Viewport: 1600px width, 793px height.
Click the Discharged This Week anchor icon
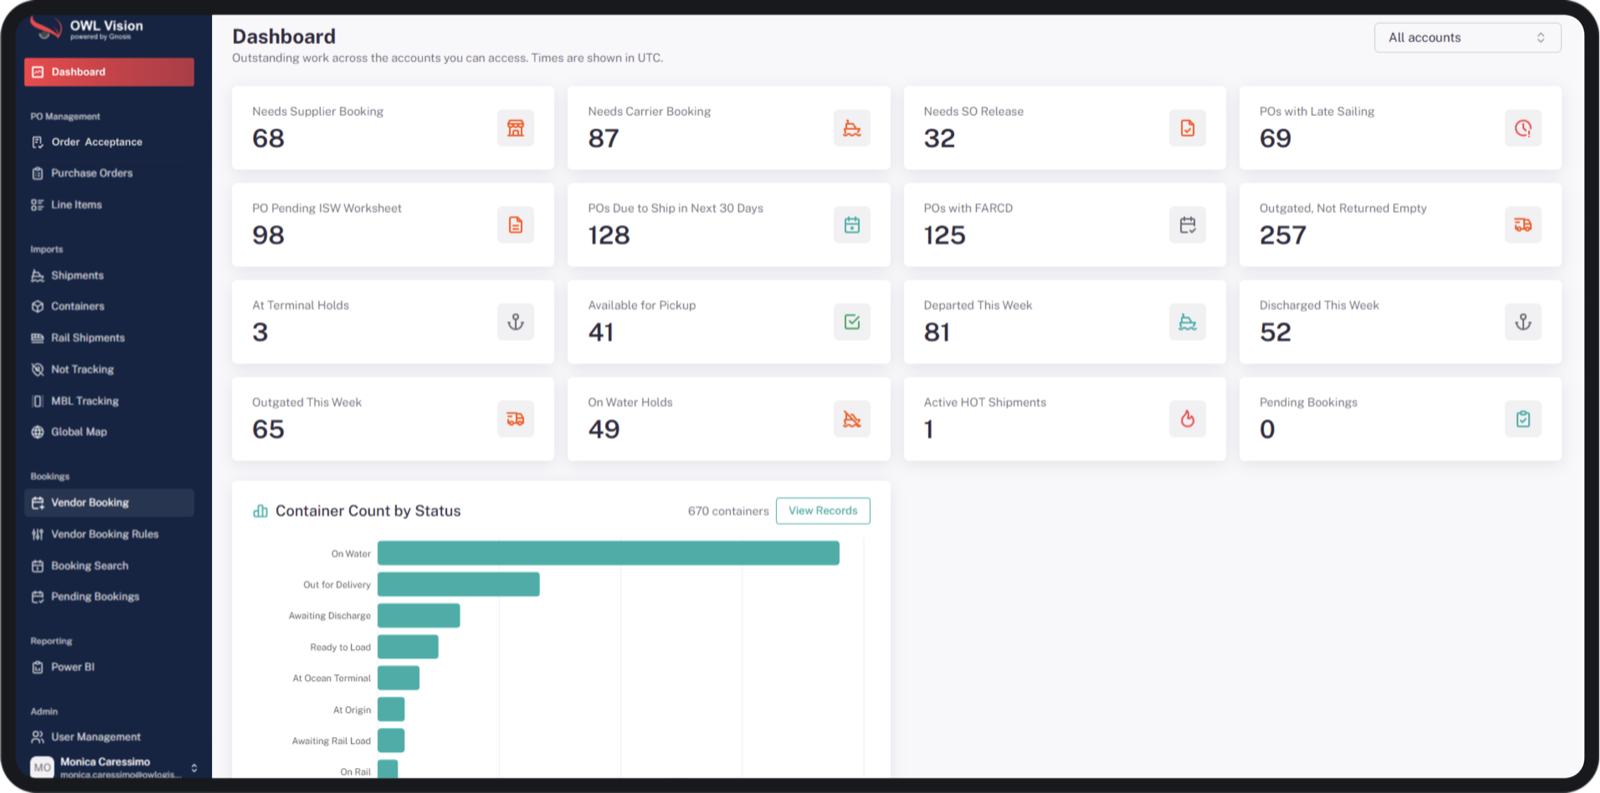click(1523, 322)
